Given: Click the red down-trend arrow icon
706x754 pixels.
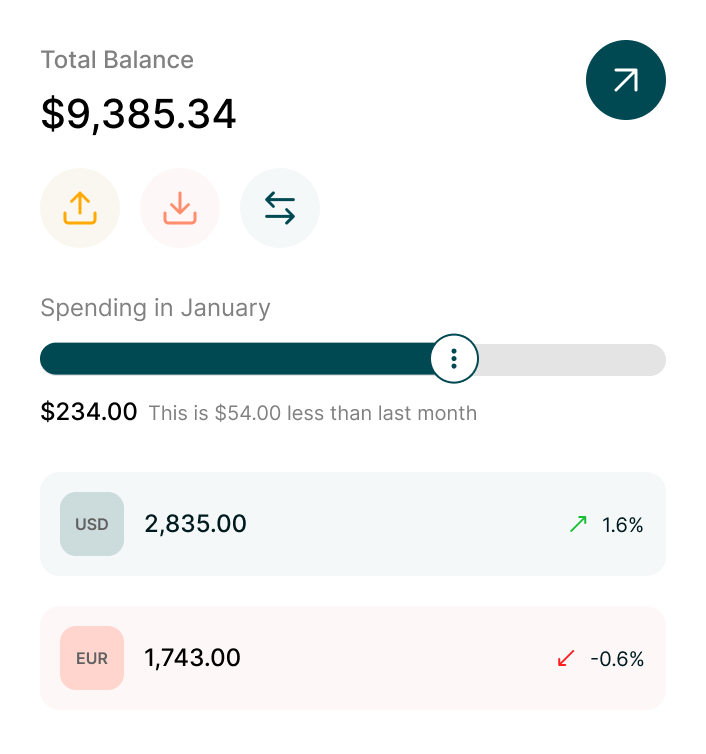Looking at the screenshot, I should coord(566,658).
